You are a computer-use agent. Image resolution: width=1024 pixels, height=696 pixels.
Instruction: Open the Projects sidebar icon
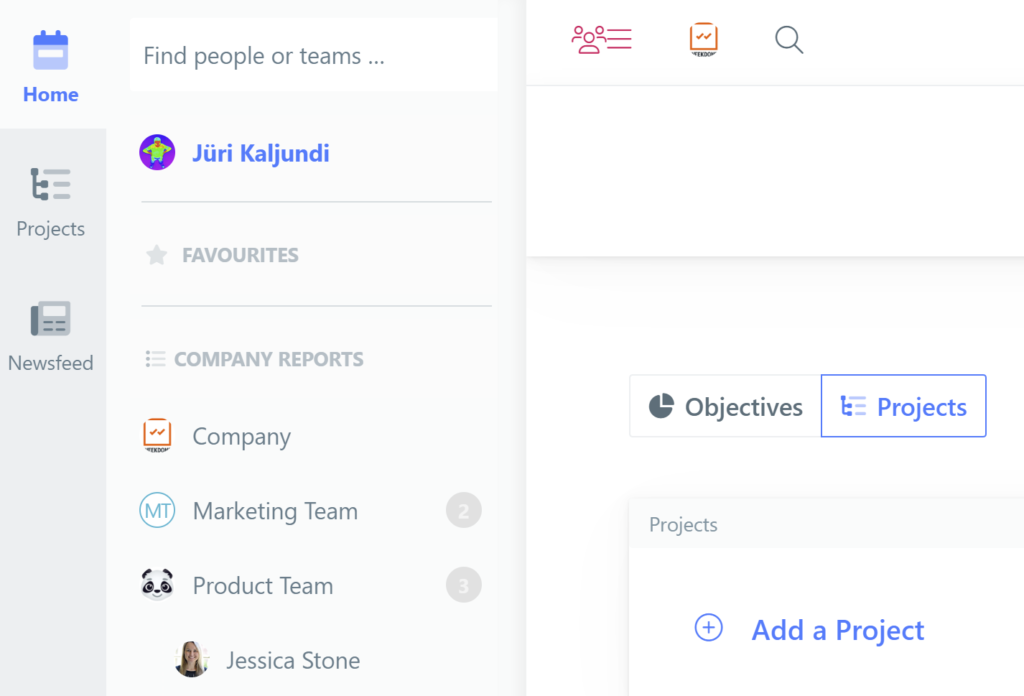click(x=50, y=184)
